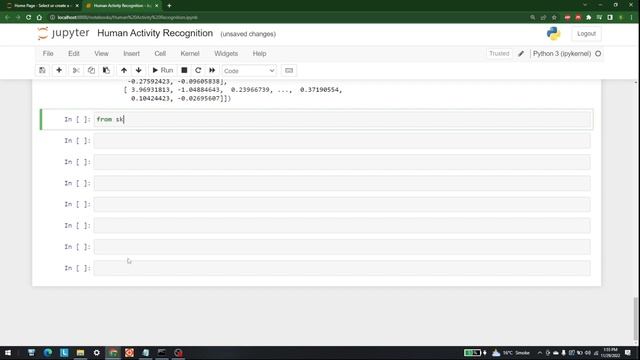This screenshot has width=640, height=360.
Task: Open the Windows Start menu
Action: click(x=7, y=353)
